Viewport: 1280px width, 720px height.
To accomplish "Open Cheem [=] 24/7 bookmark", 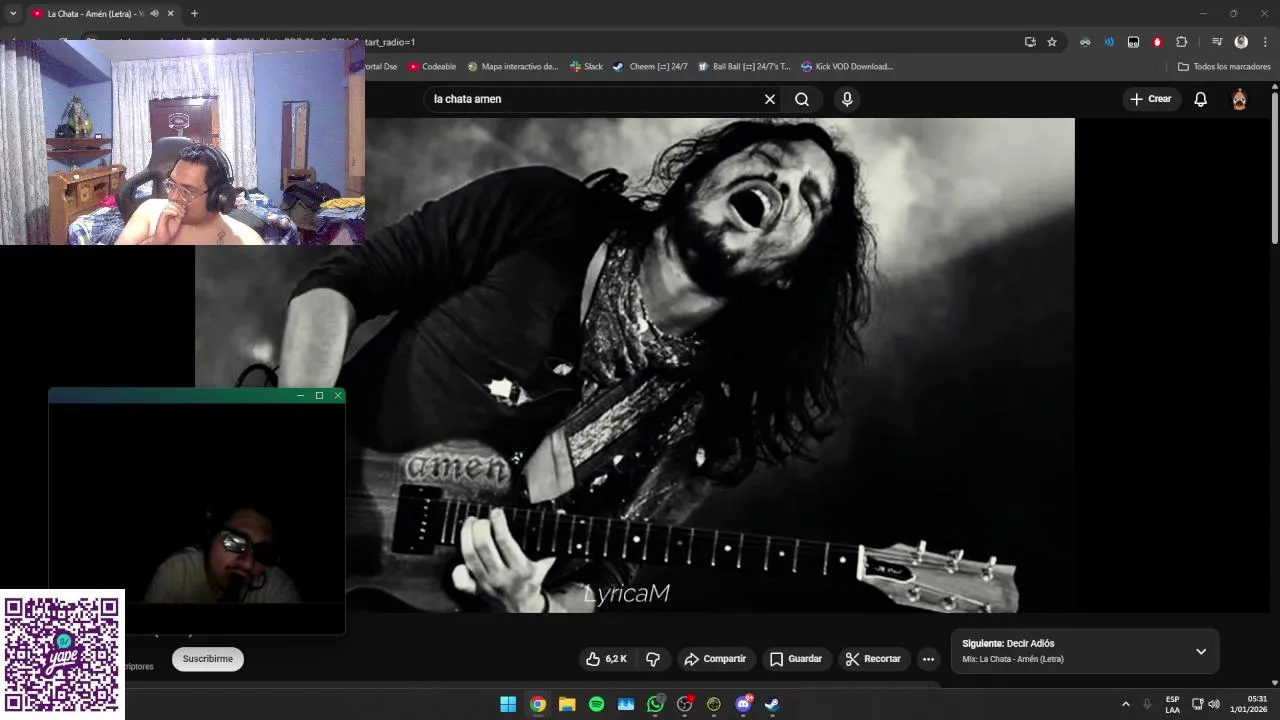I will point(650,67).
